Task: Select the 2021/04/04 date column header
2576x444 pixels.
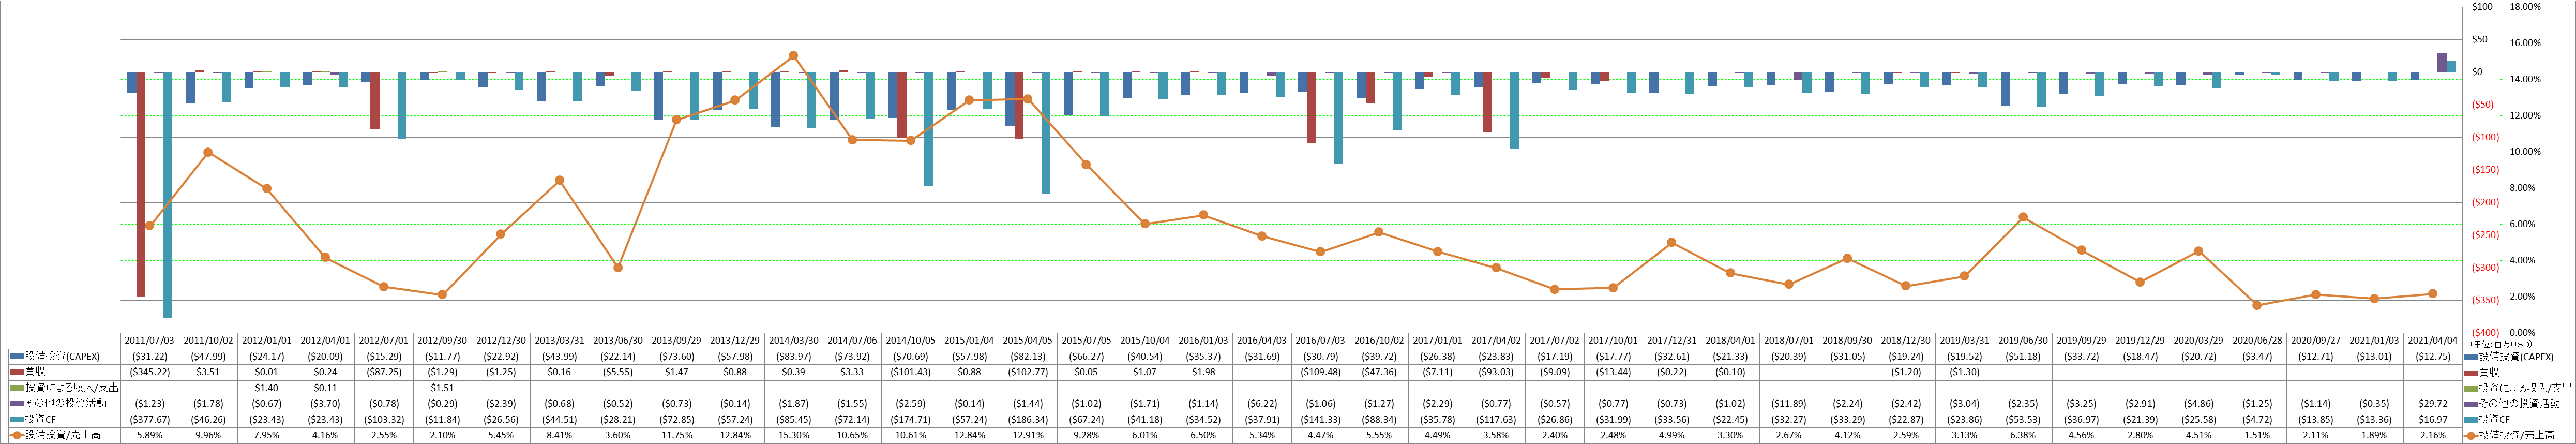Action: tap(2432, 341)
